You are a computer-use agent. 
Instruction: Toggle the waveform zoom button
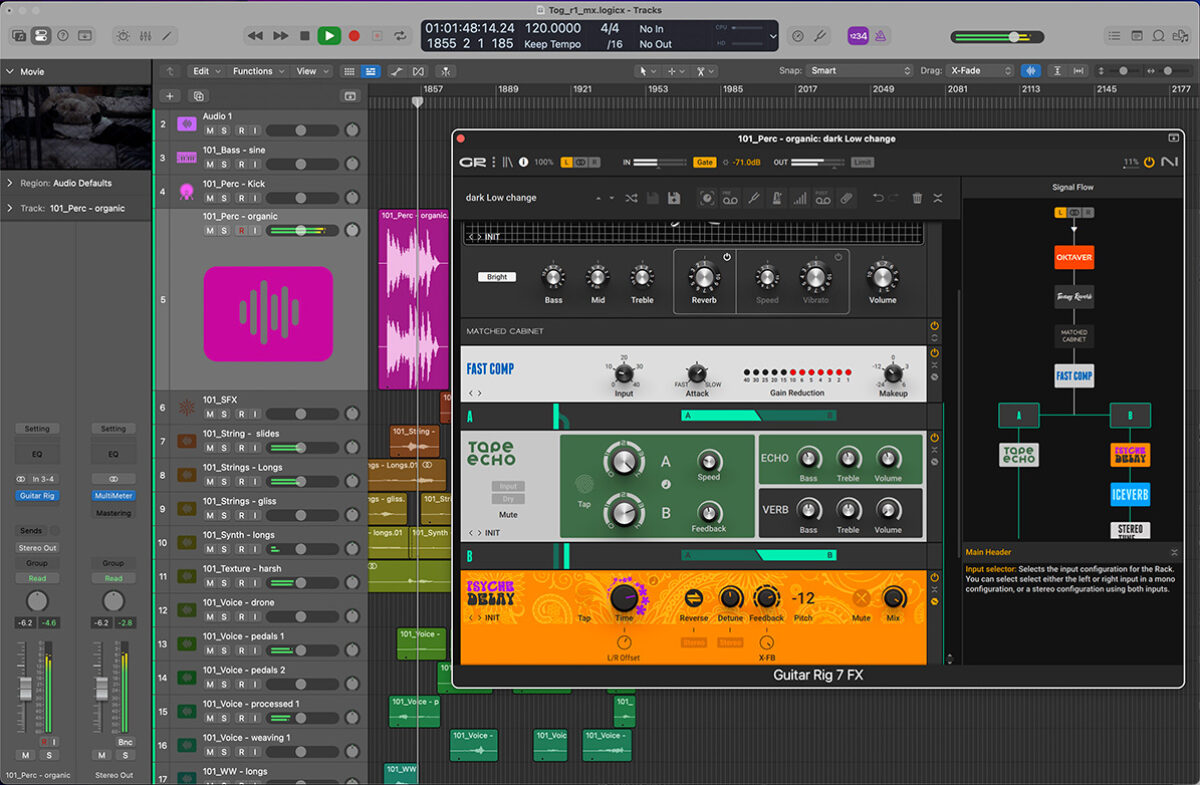coord(1030,71)
